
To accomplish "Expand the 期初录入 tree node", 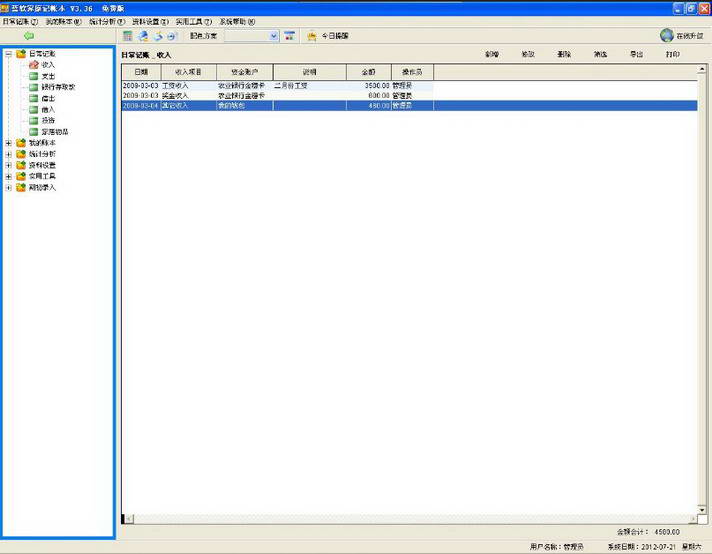I will click(x=9, y=188).
